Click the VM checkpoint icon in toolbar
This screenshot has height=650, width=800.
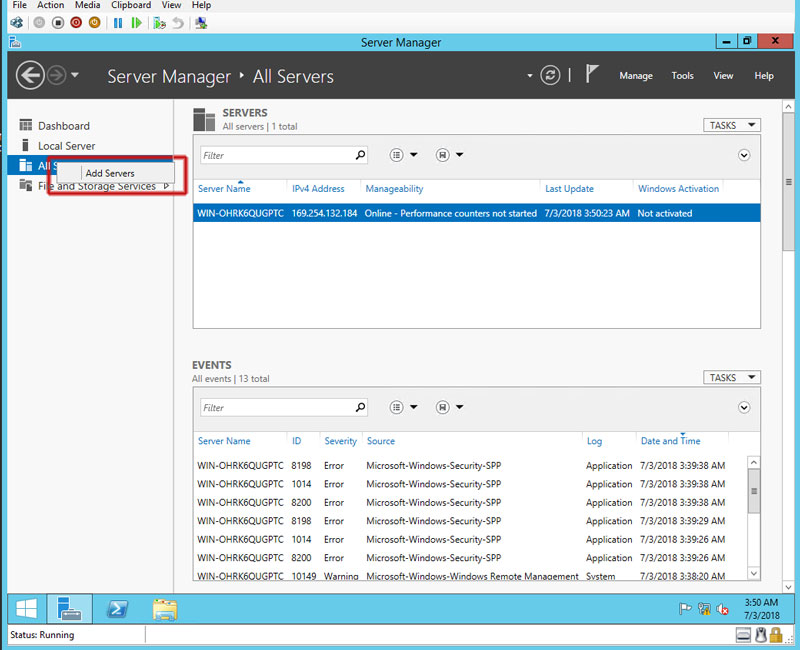(x=159, y=22)
